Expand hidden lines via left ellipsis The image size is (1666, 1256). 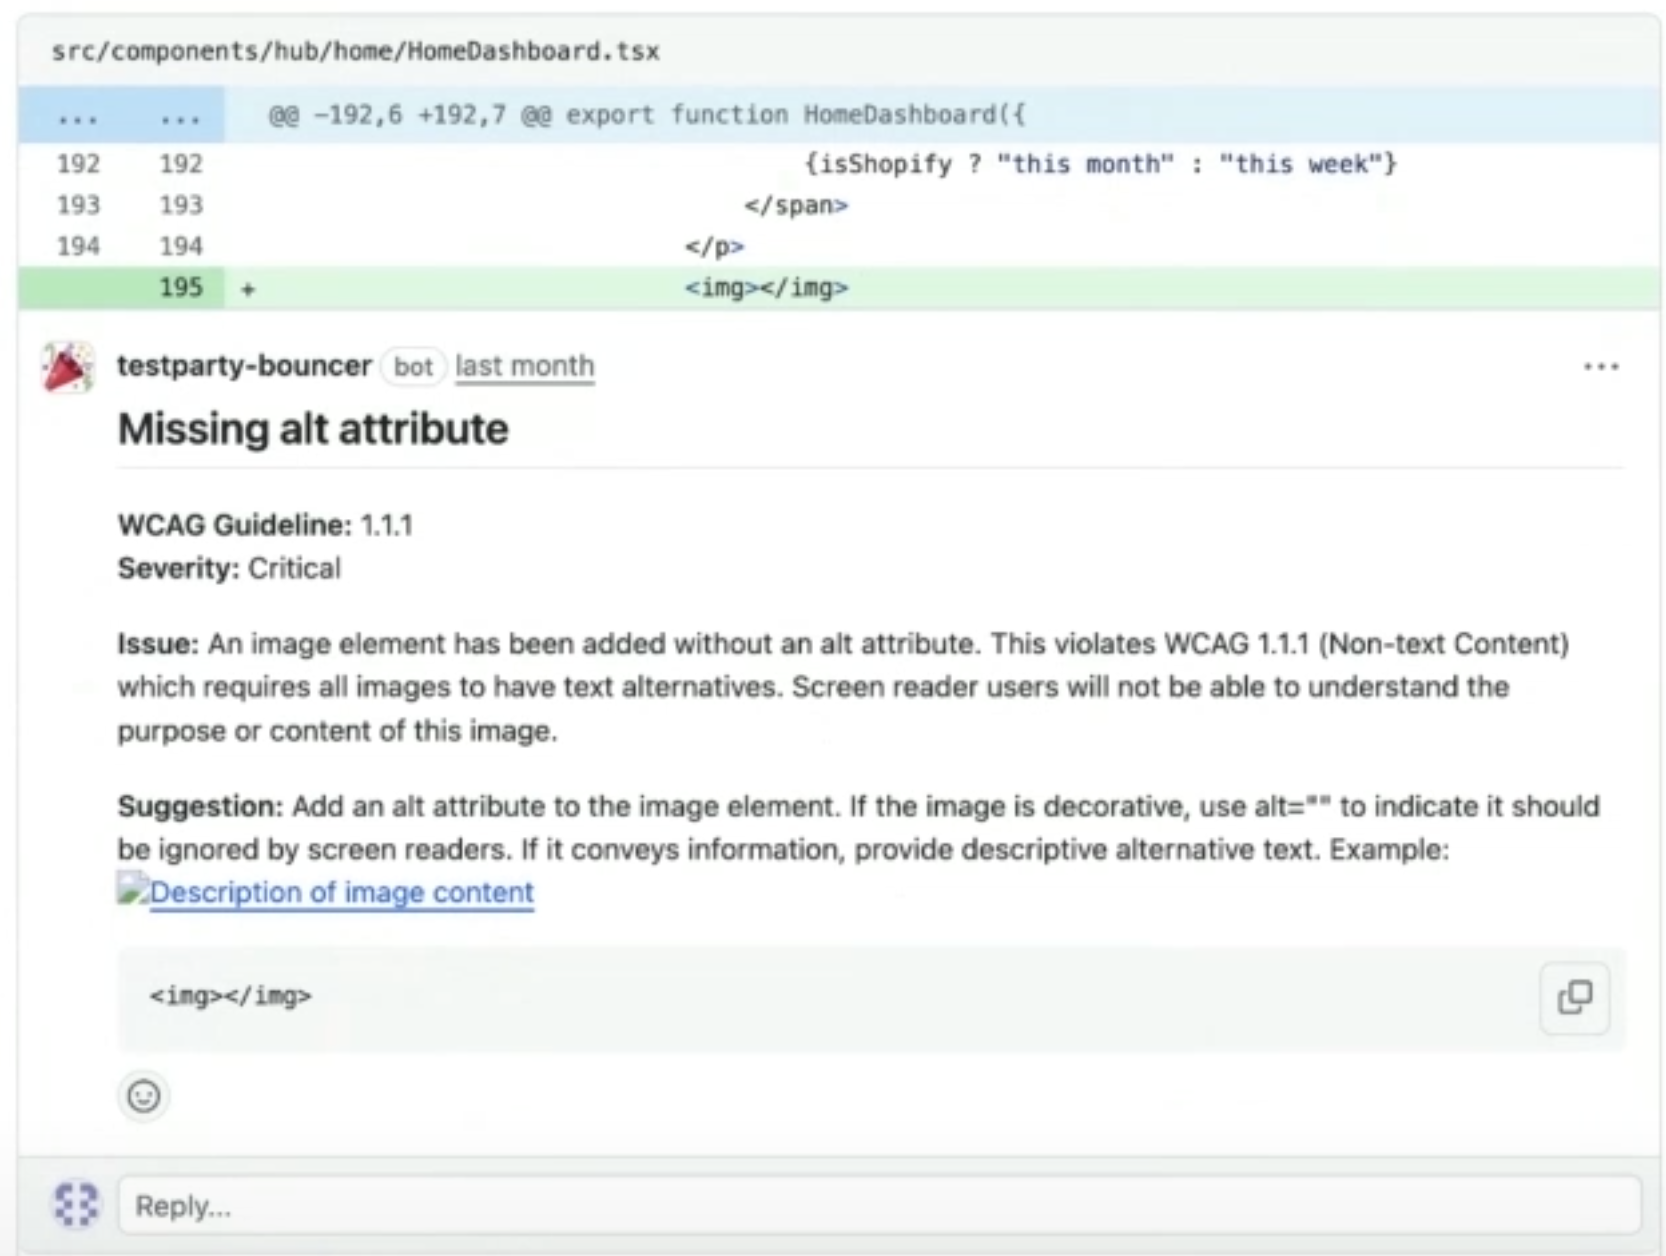tap(78, 117)
